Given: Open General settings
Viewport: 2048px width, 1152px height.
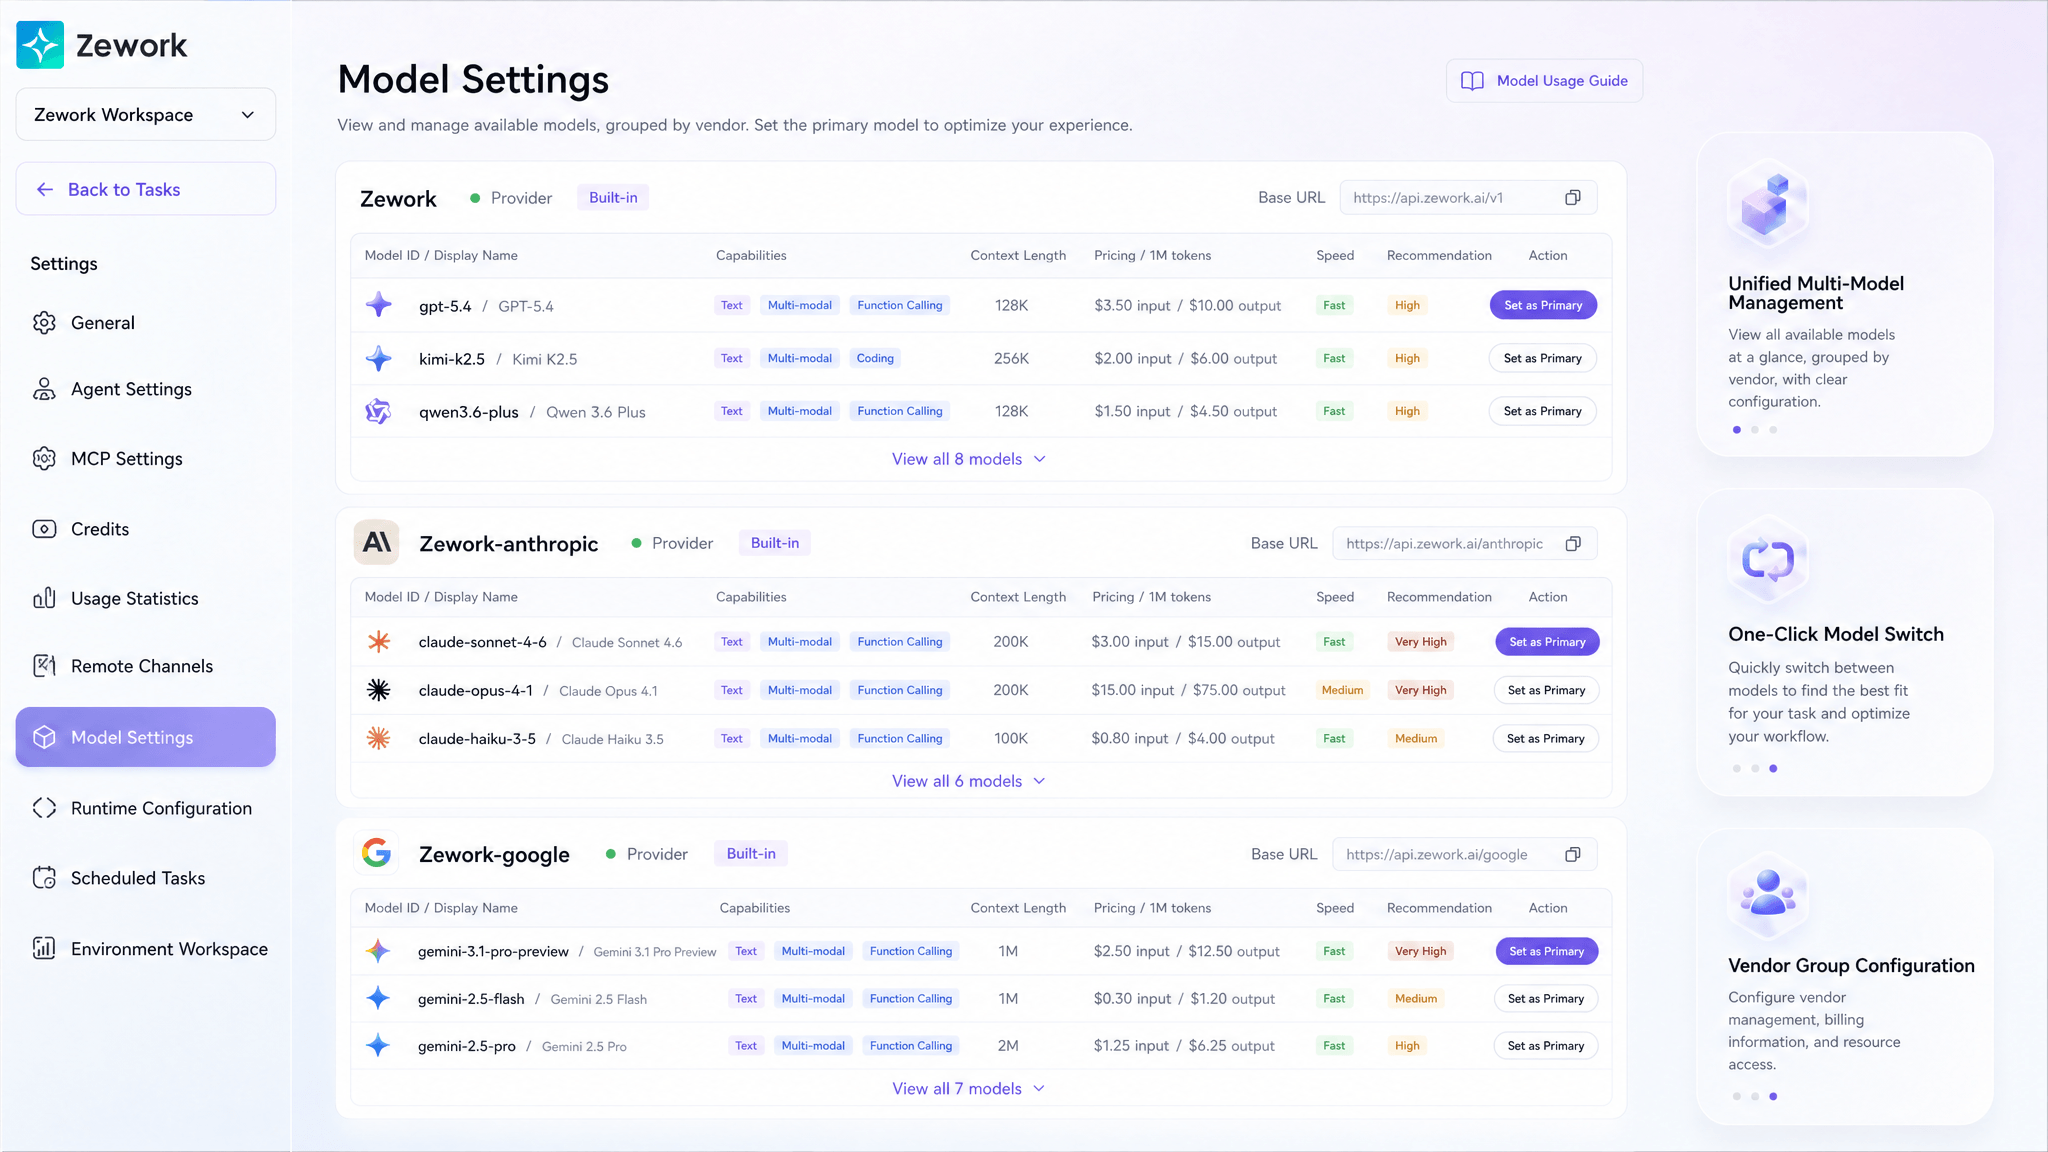Looking at the screenshot, I should pos(146,323).
